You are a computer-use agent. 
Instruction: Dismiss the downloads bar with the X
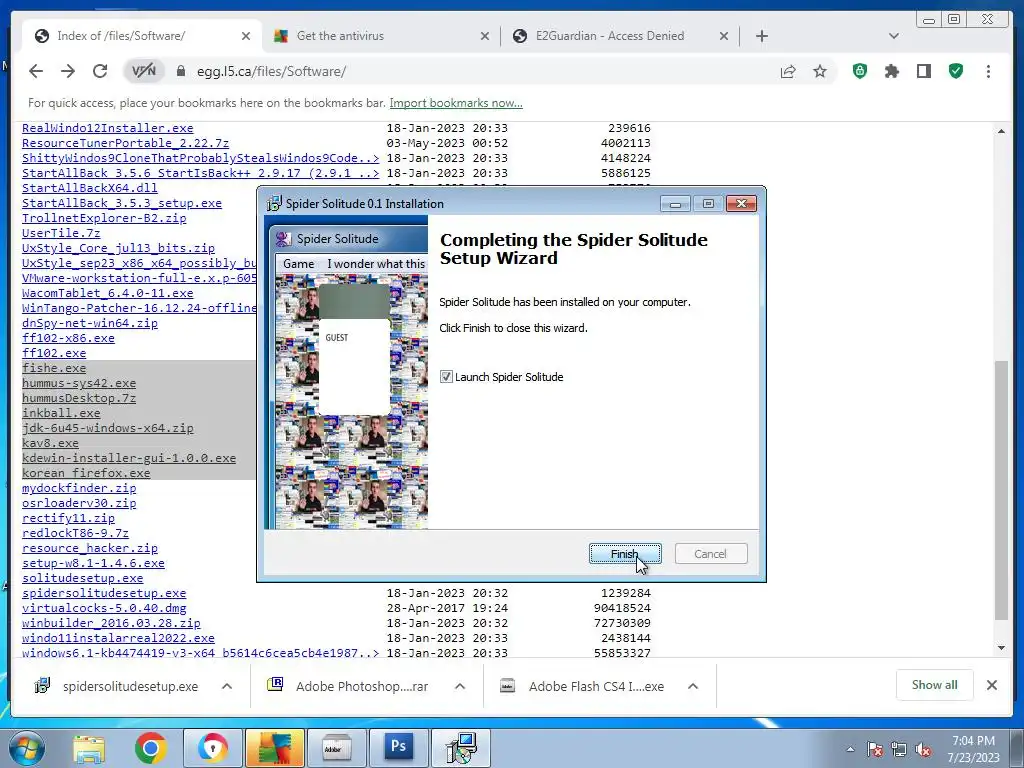991,685
